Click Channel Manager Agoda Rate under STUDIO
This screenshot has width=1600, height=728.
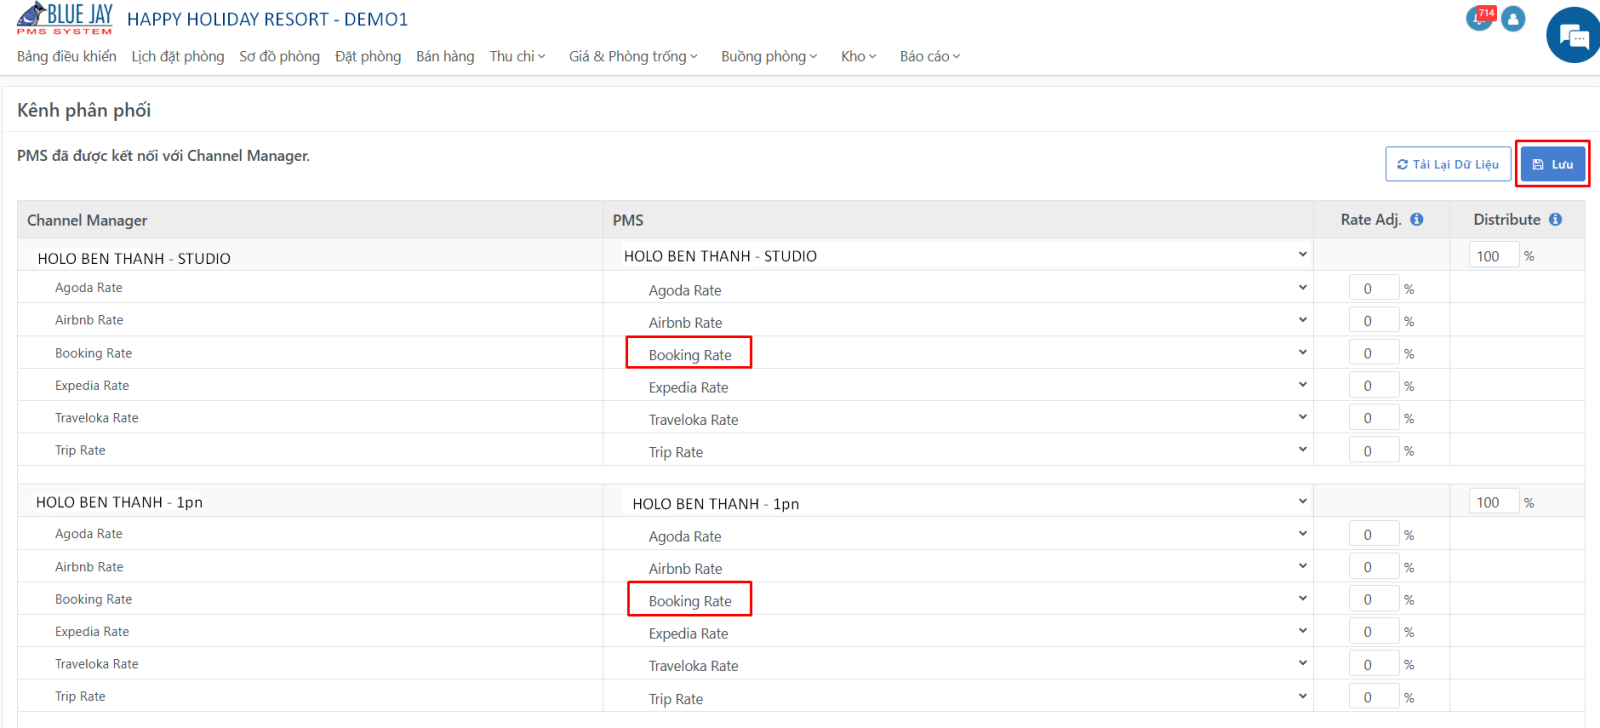pos(89,288)
